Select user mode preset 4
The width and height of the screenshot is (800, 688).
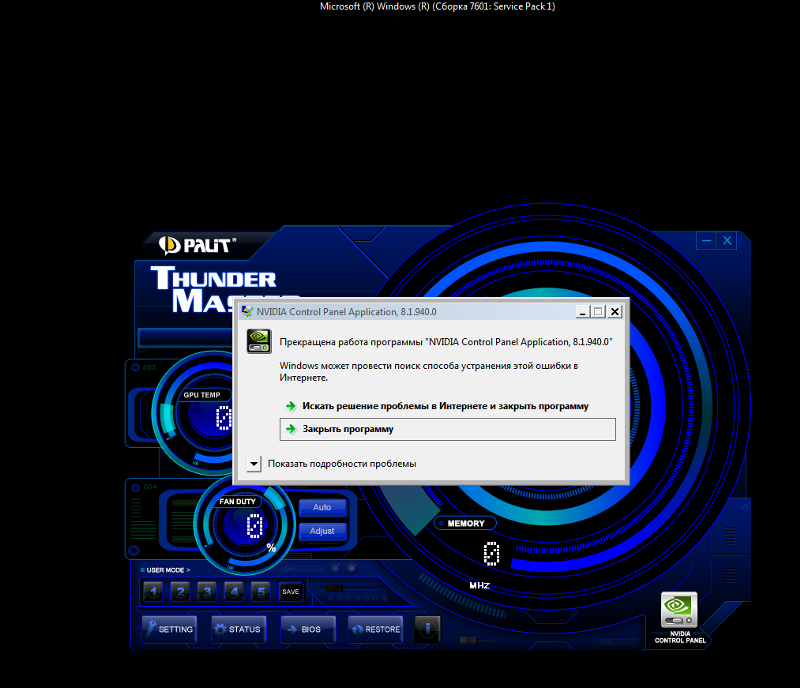pyautogui.click(x=234, y=592)
